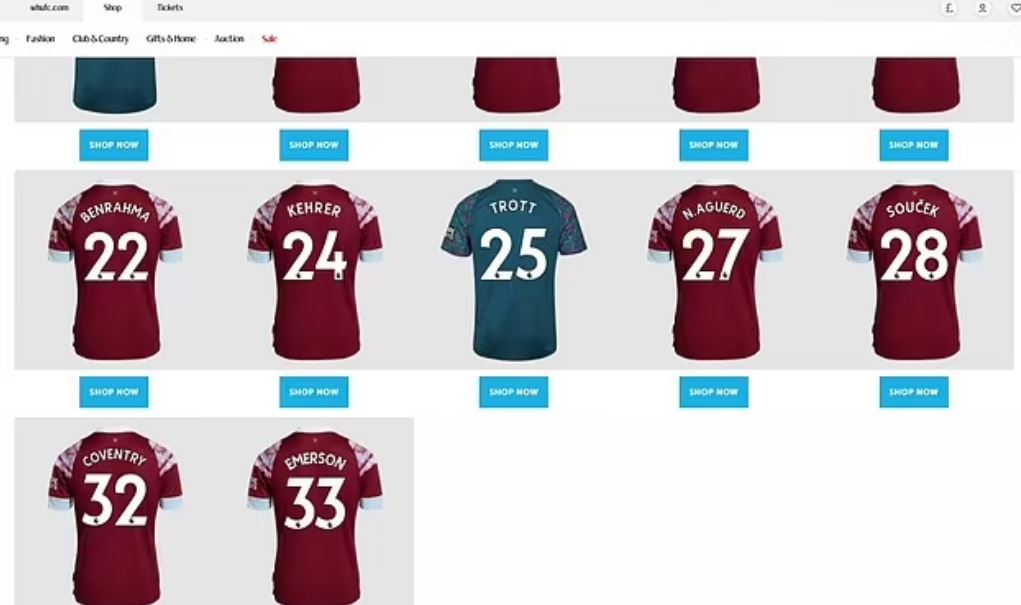1021x605 pixels.
Task: Switch to the Tickets tab
Action: 169,8
